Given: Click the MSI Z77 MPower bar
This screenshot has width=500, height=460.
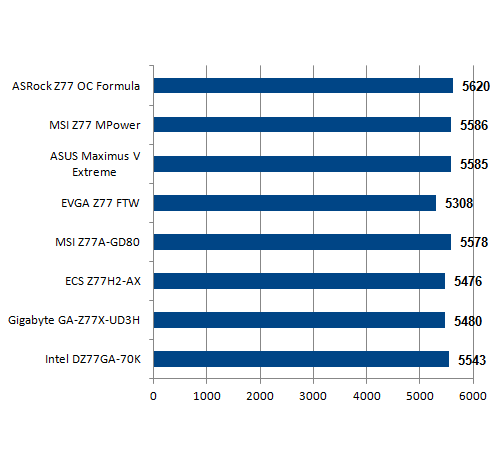Looking at the screenshot, I should pos(302,125).
